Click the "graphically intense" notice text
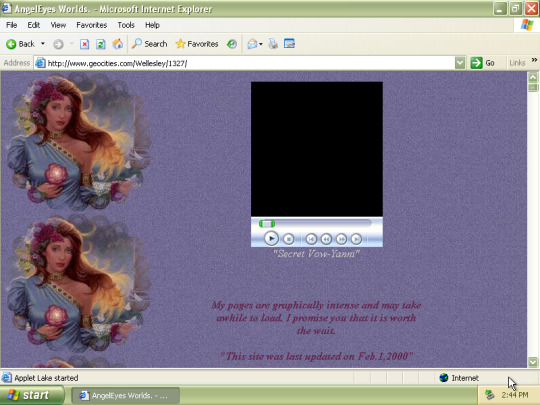 [316, 318]
